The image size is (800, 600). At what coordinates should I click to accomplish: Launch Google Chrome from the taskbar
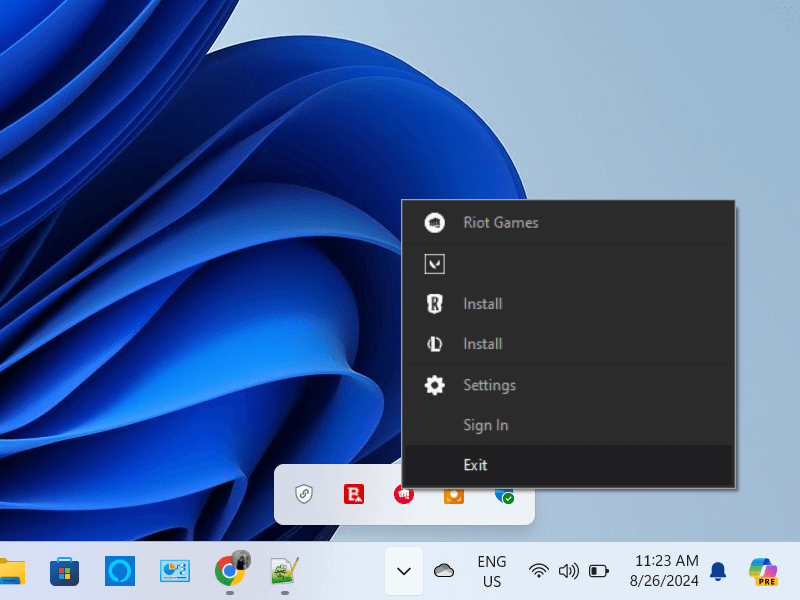(231, 572)
